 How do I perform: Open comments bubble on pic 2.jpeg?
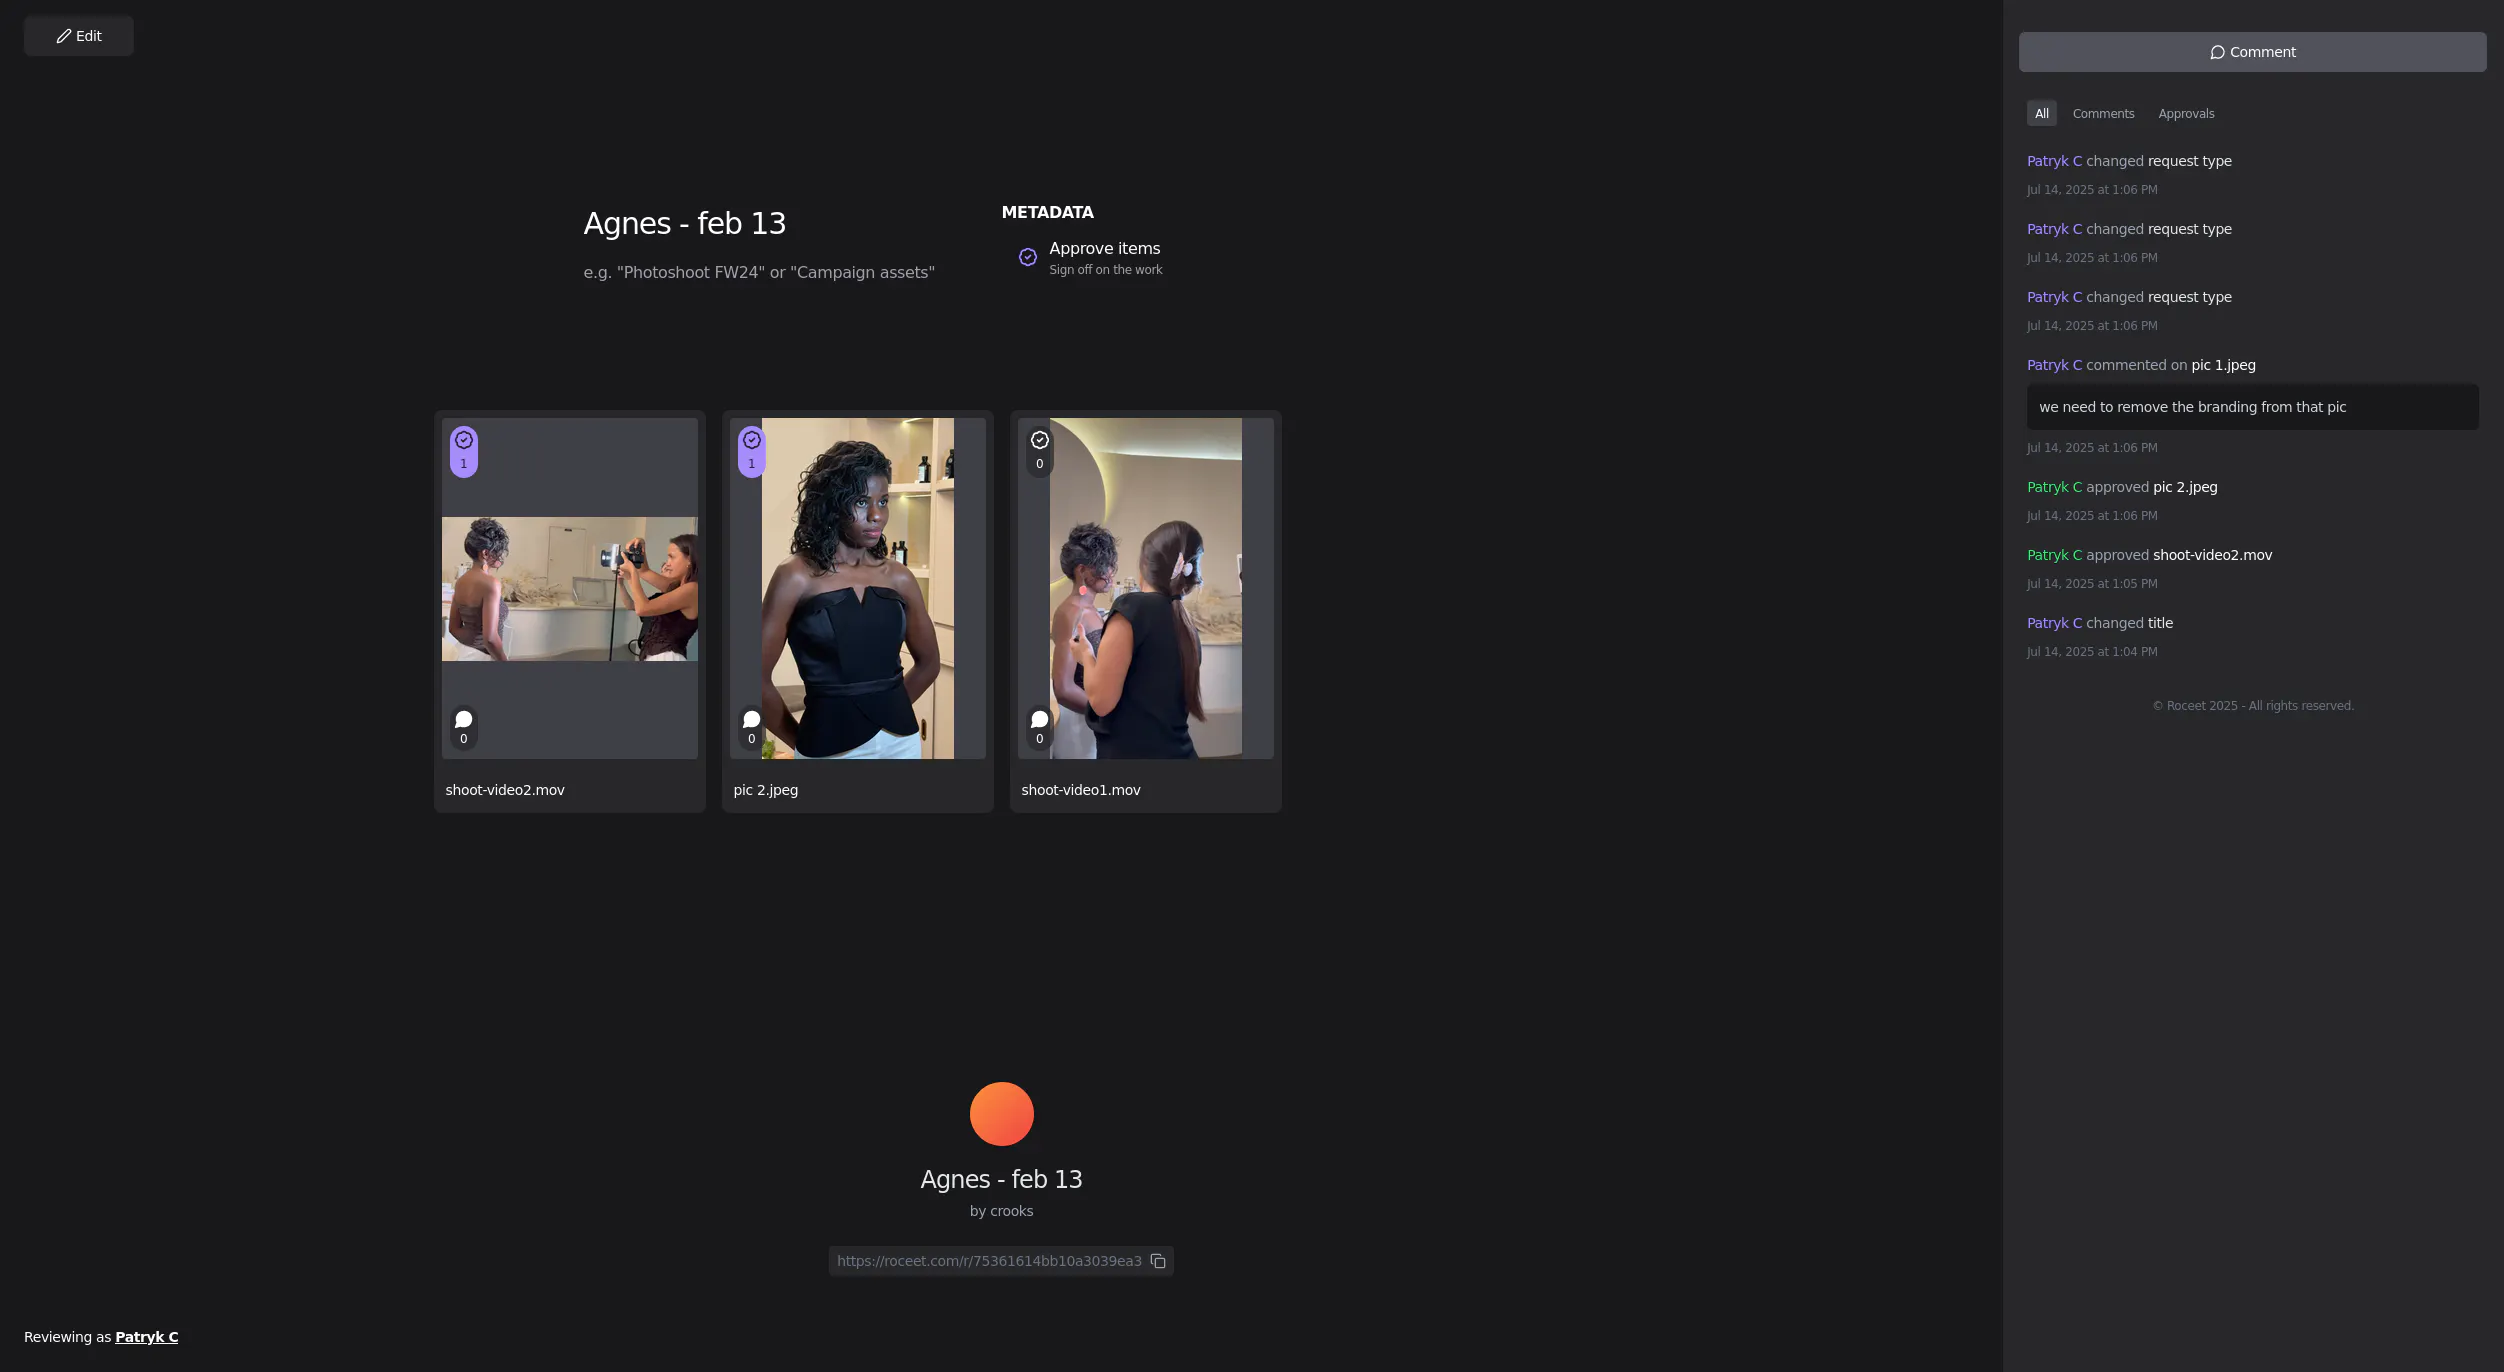coord(751,727)
